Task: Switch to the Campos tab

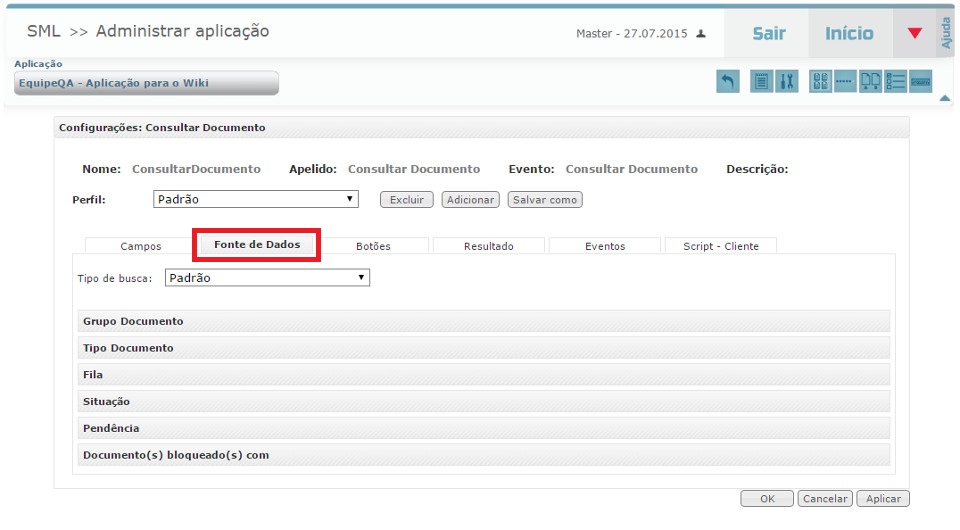Action: [140, 246]
